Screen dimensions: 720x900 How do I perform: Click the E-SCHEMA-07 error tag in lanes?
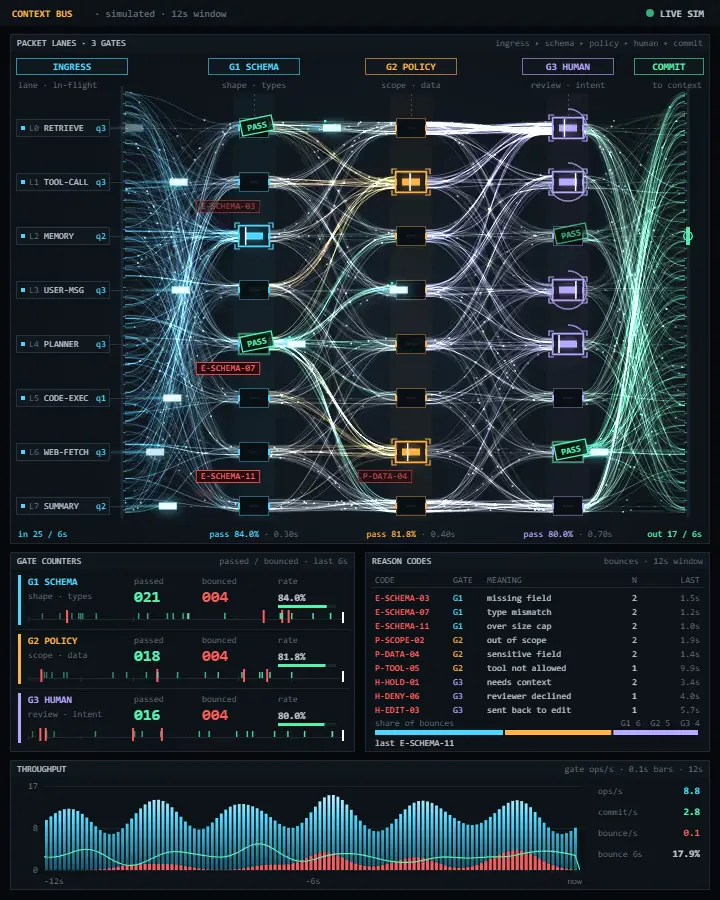click(x=228, y=368)
